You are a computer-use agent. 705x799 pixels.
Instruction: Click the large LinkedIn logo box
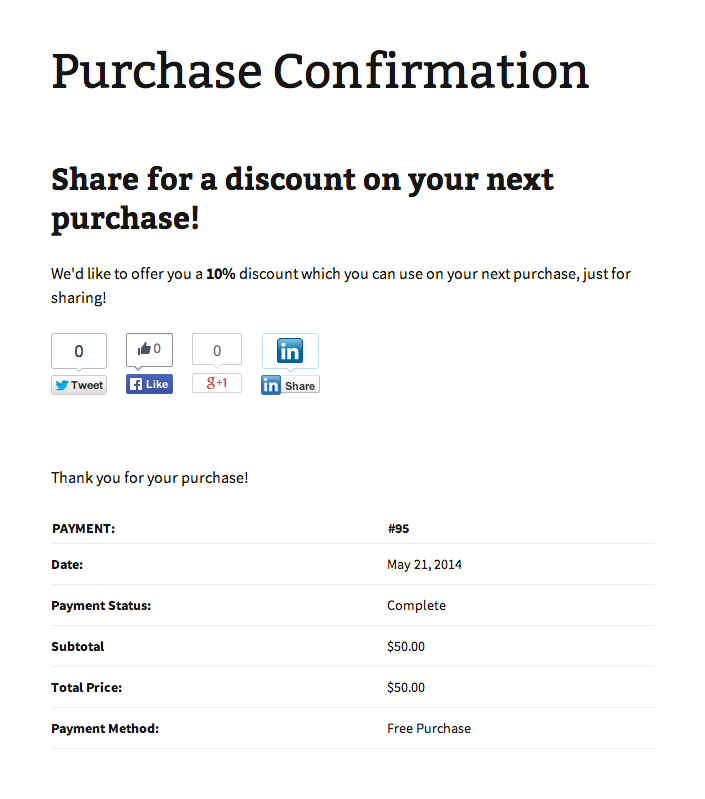click(290, 351)
